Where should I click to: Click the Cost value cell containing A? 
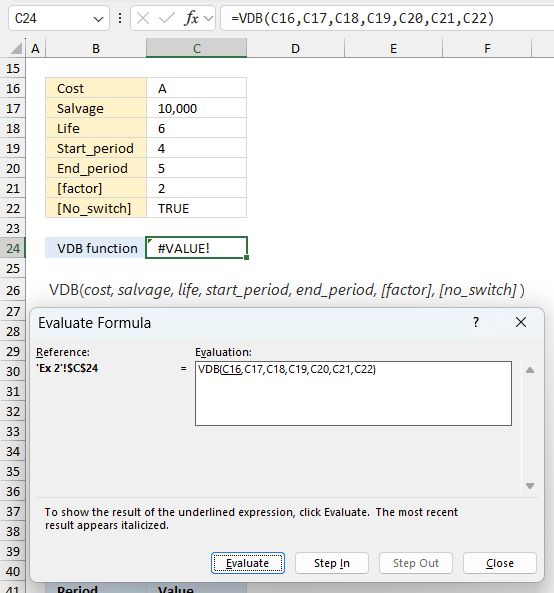pyautogui.click(x=196, y=88)
